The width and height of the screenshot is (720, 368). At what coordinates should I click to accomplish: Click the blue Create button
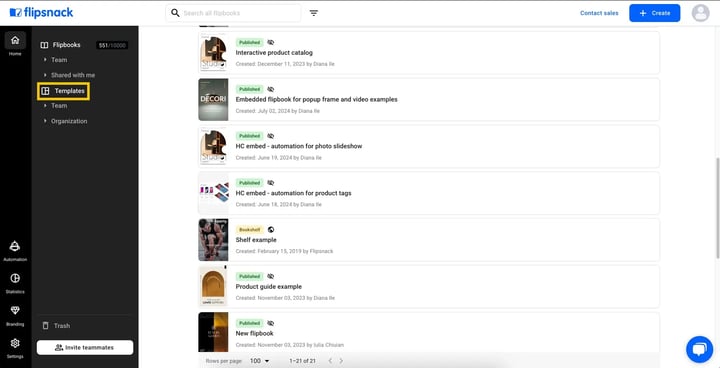654,13
